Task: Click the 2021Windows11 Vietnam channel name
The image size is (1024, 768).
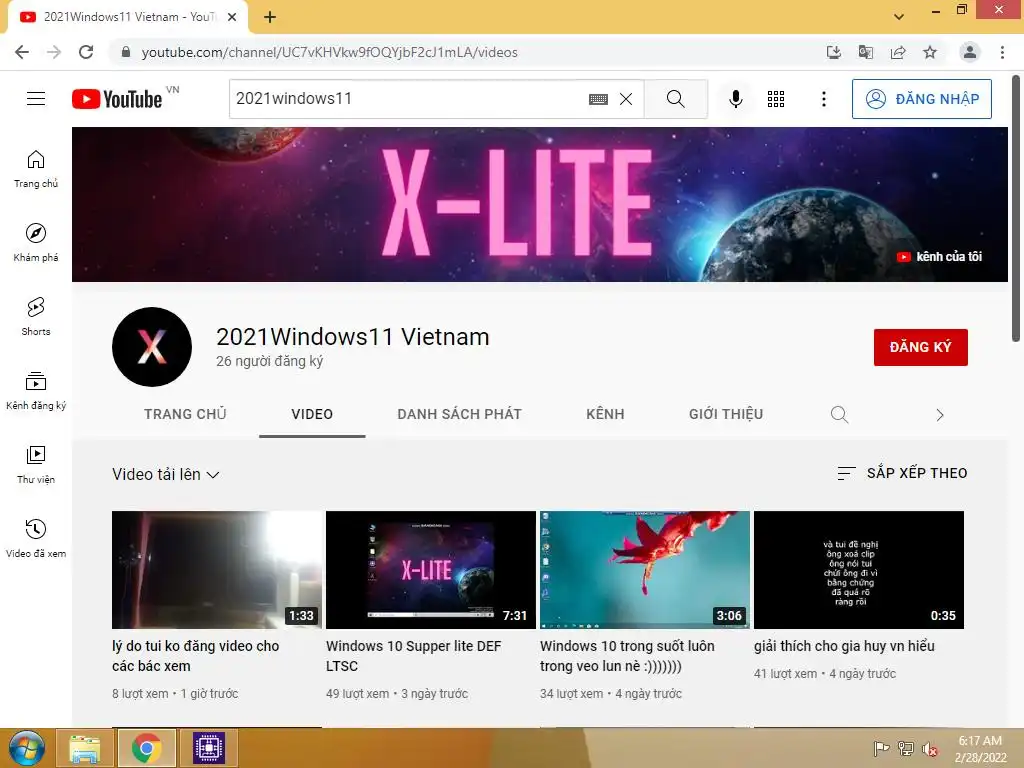Action: pos(353,337)
